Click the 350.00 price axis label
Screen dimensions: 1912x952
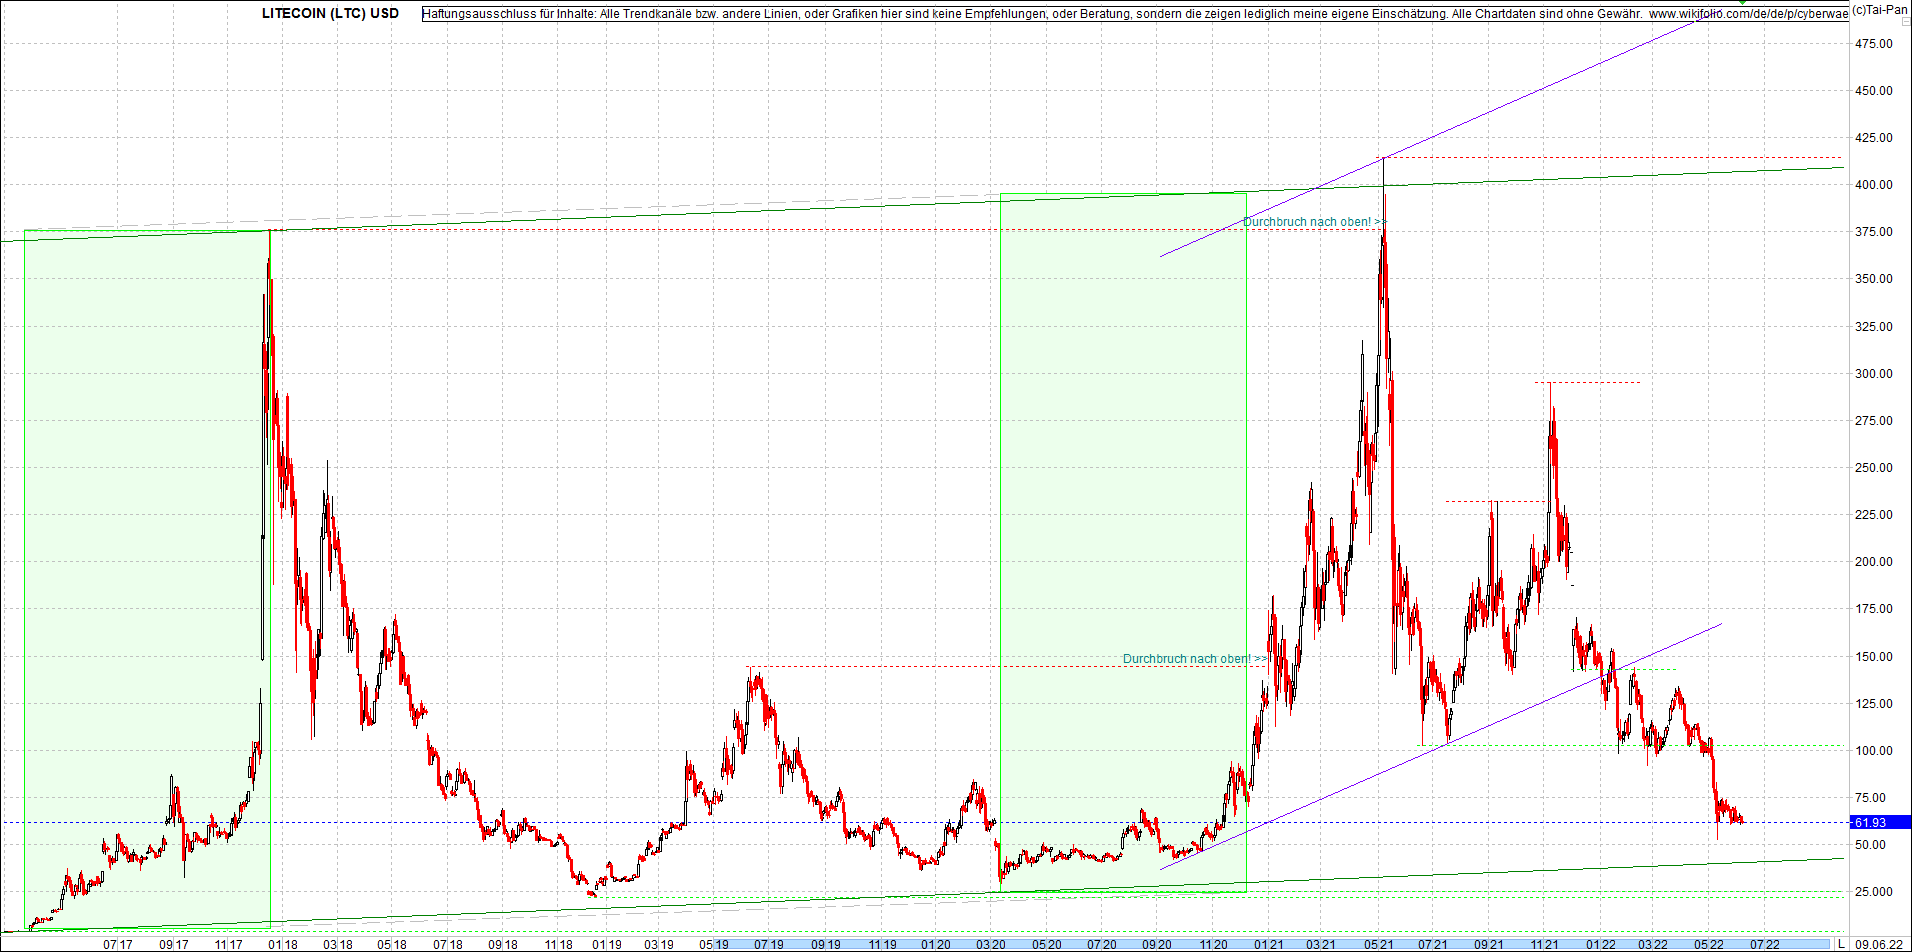pos(1874,279)
